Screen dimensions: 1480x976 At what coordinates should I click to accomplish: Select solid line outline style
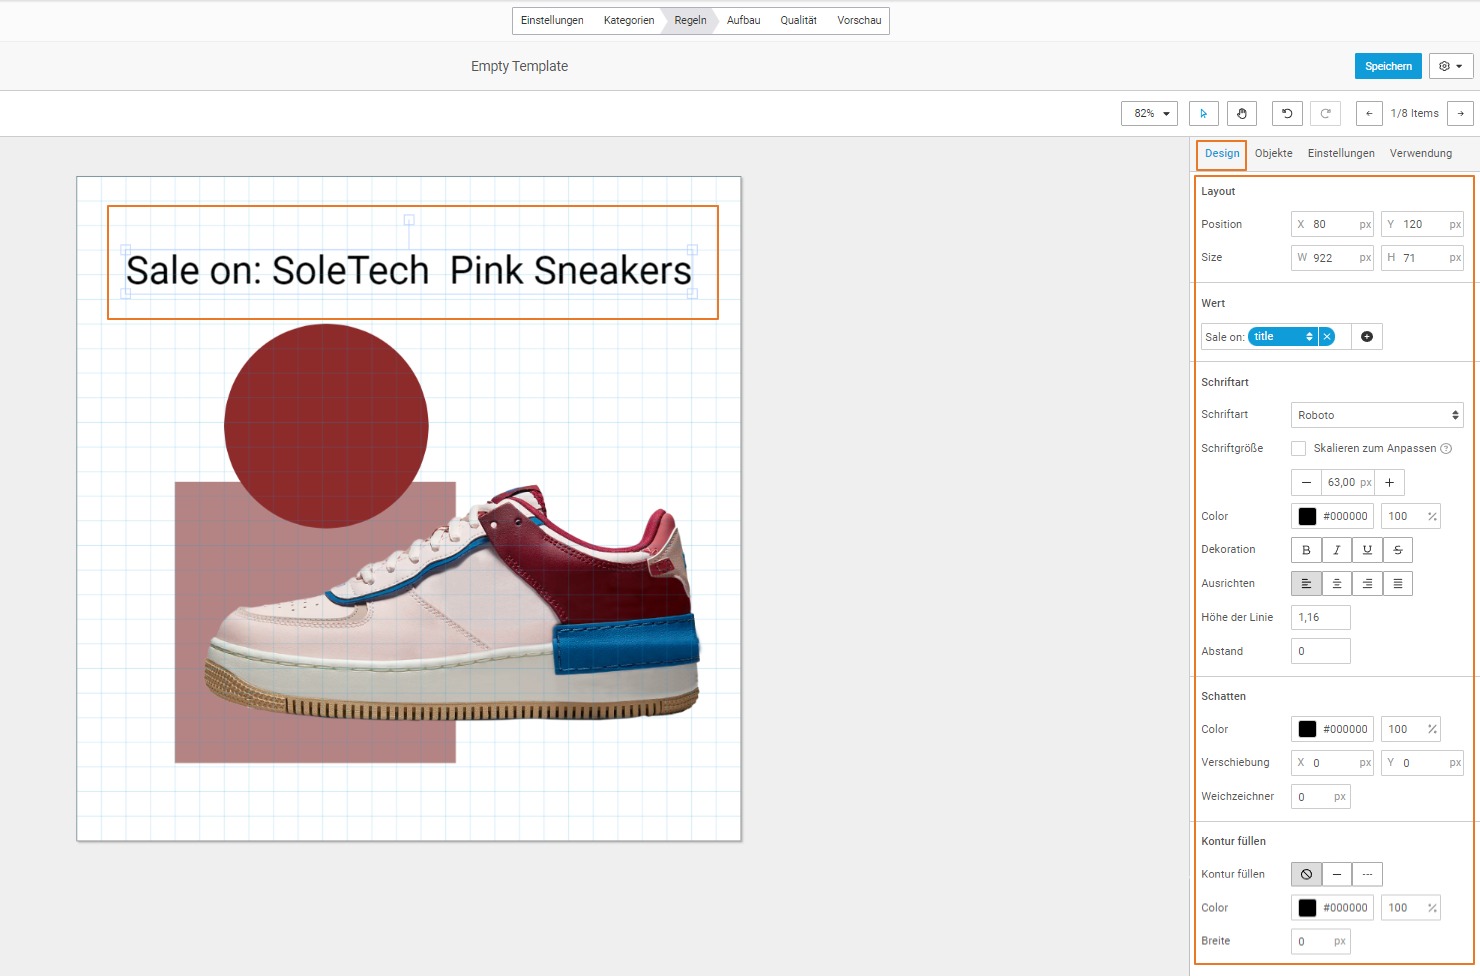coord(1337,874)
